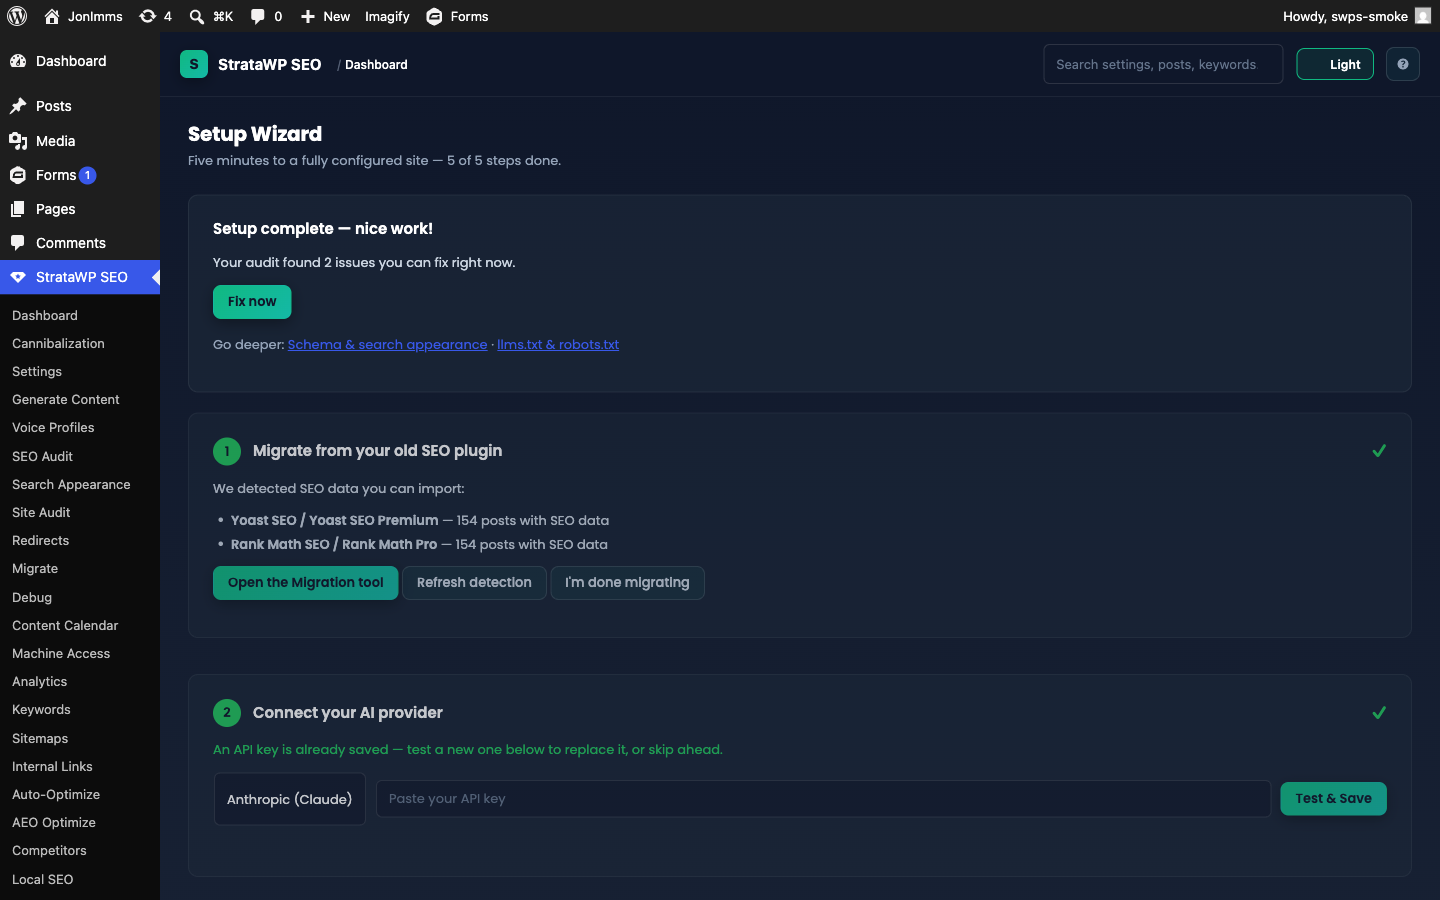Viewport: 1440px width, 900px height.
Task: Open Local SEO submenu item
Action: click(43, 879)
